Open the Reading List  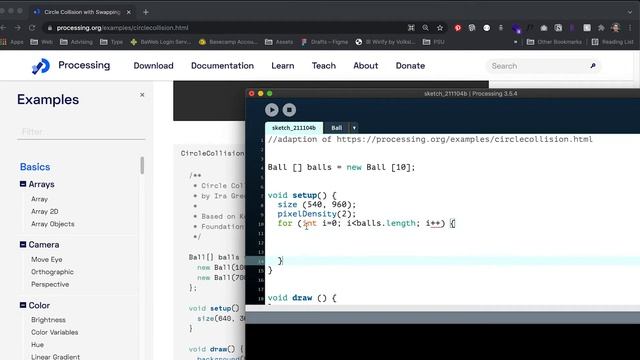pyautogui.click(x=613, y=42)
